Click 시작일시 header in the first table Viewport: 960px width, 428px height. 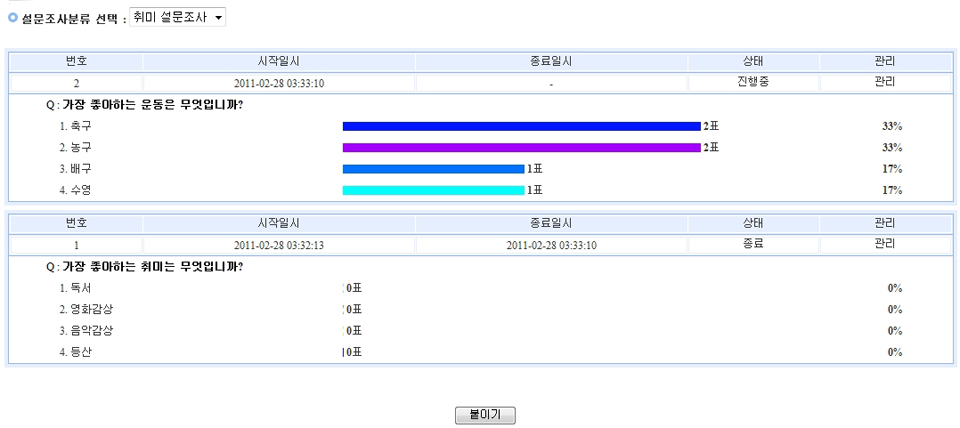click(279, 61)
